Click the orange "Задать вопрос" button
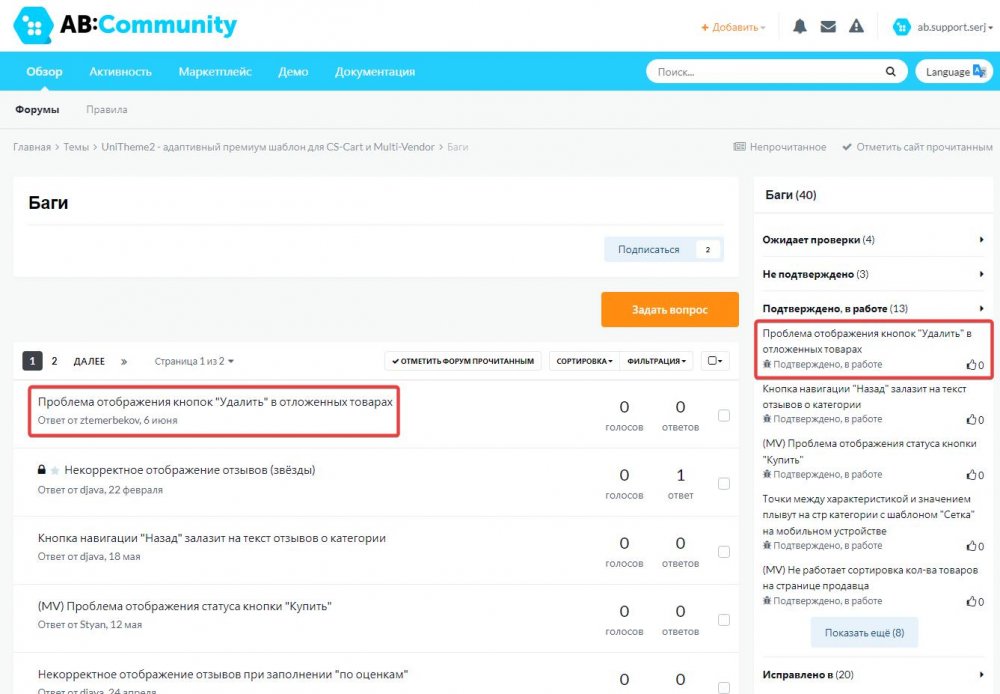 (x=669, y=310)
